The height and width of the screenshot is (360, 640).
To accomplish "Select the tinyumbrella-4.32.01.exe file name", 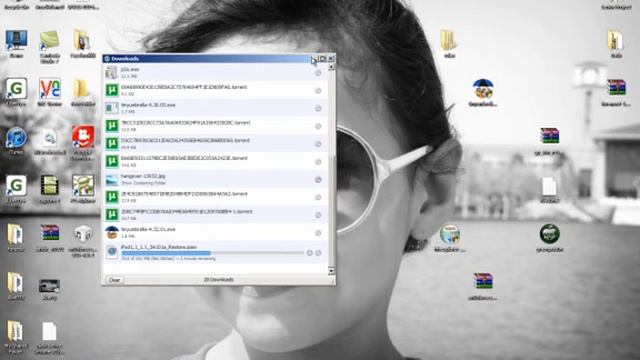I will coord(148,229).
